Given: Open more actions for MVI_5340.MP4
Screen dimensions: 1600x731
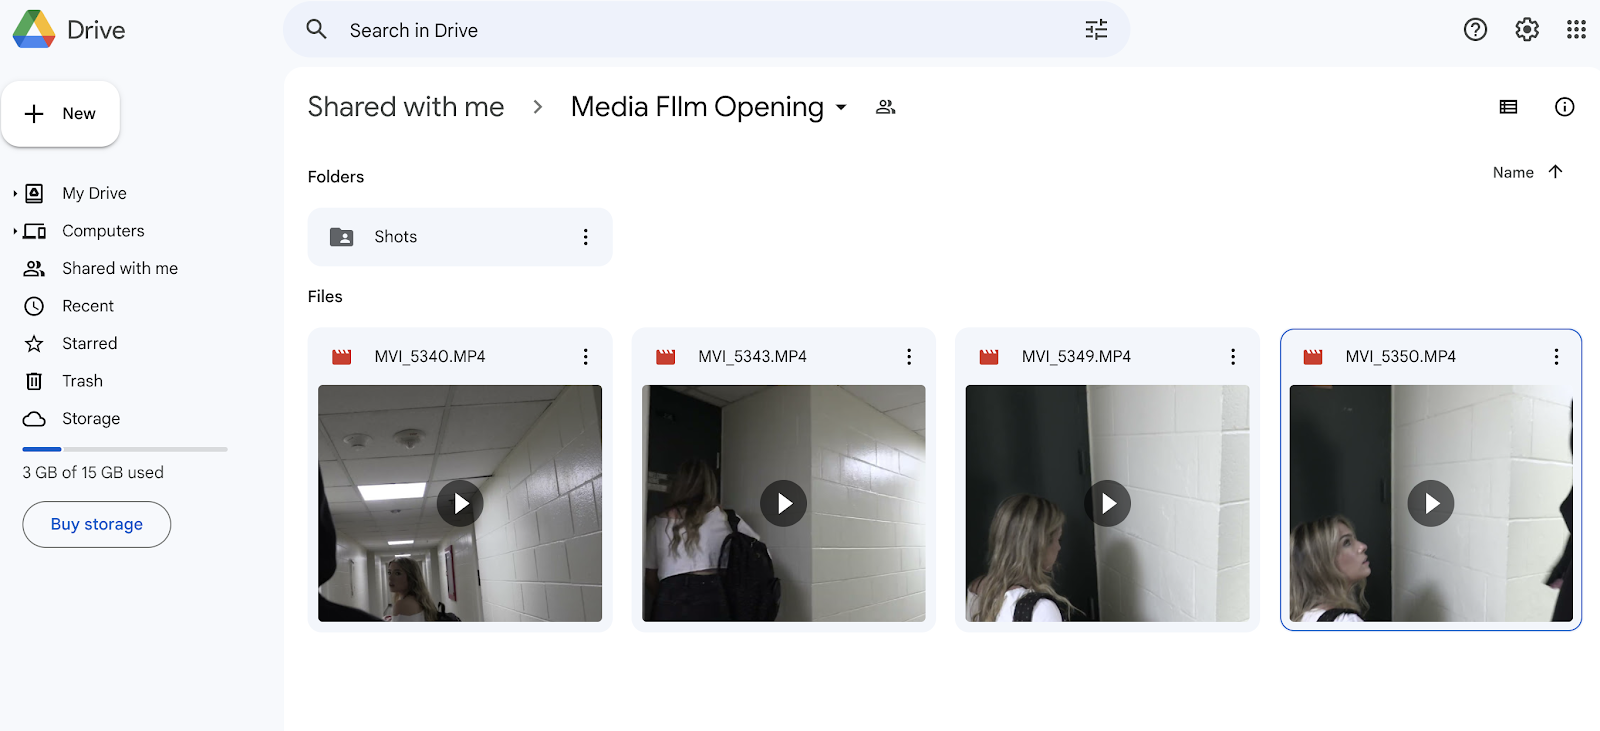Looking at the screenshot, I should (x=585, y=357).
